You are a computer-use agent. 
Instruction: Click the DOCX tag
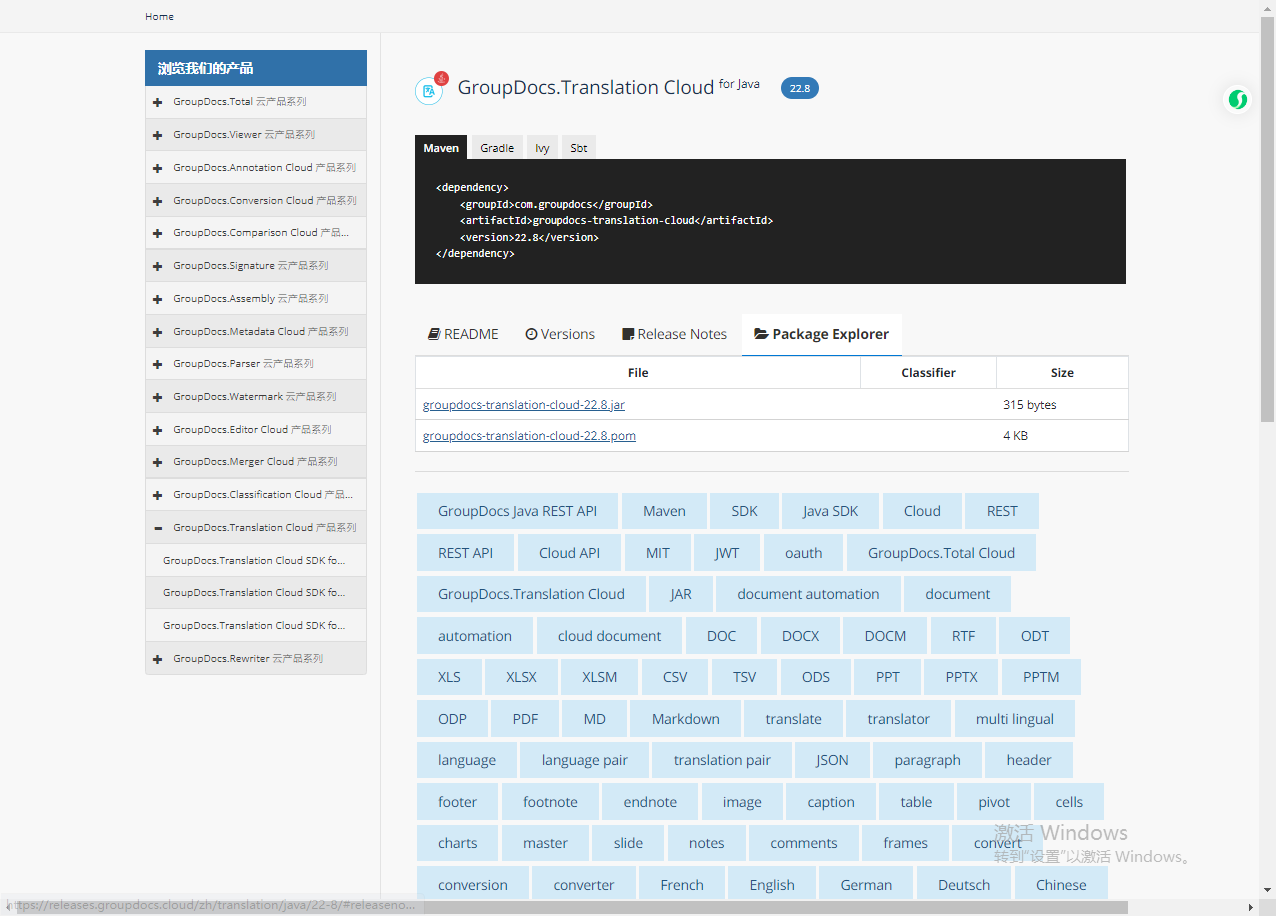point(800,636)
